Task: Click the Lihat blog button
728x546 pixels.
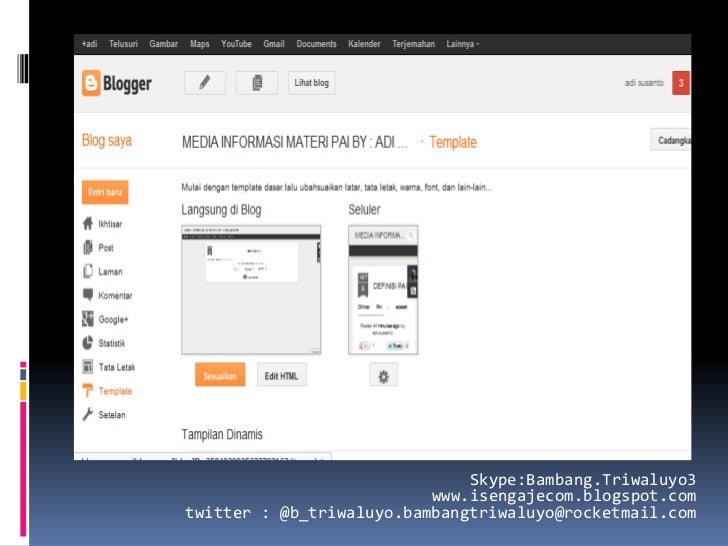Action: tap(312, 83)
